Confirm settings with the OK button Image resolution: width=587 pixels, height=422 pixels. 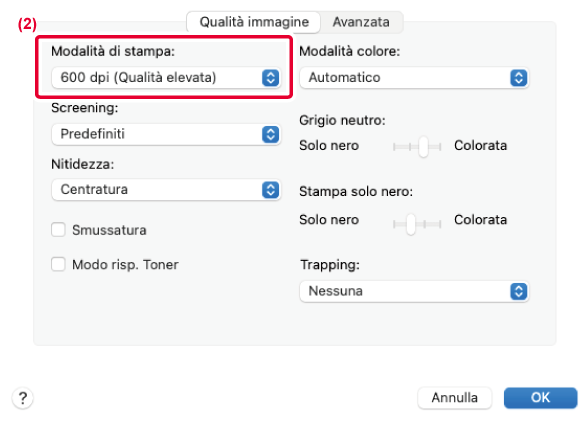(540, 398)
